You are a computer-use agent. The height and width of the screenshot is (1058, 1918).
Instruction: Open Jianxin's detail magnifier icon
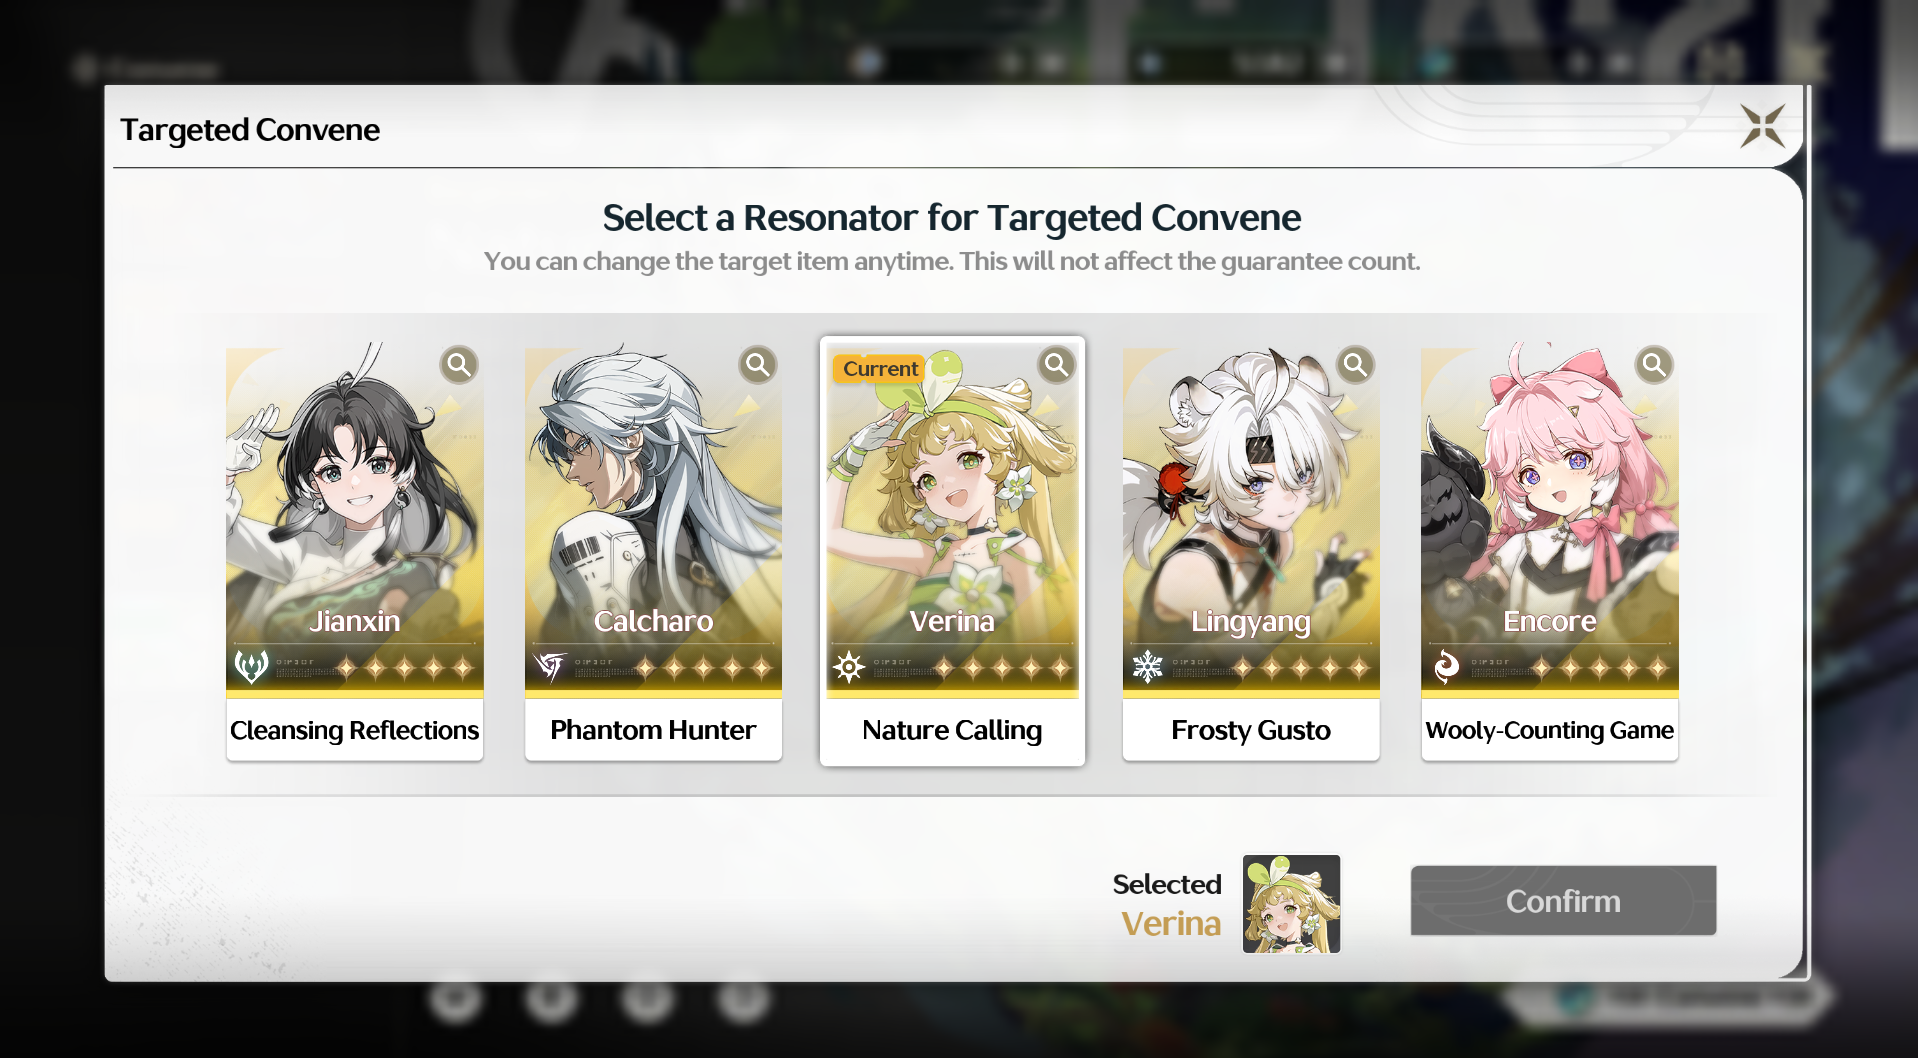(459, 366)
